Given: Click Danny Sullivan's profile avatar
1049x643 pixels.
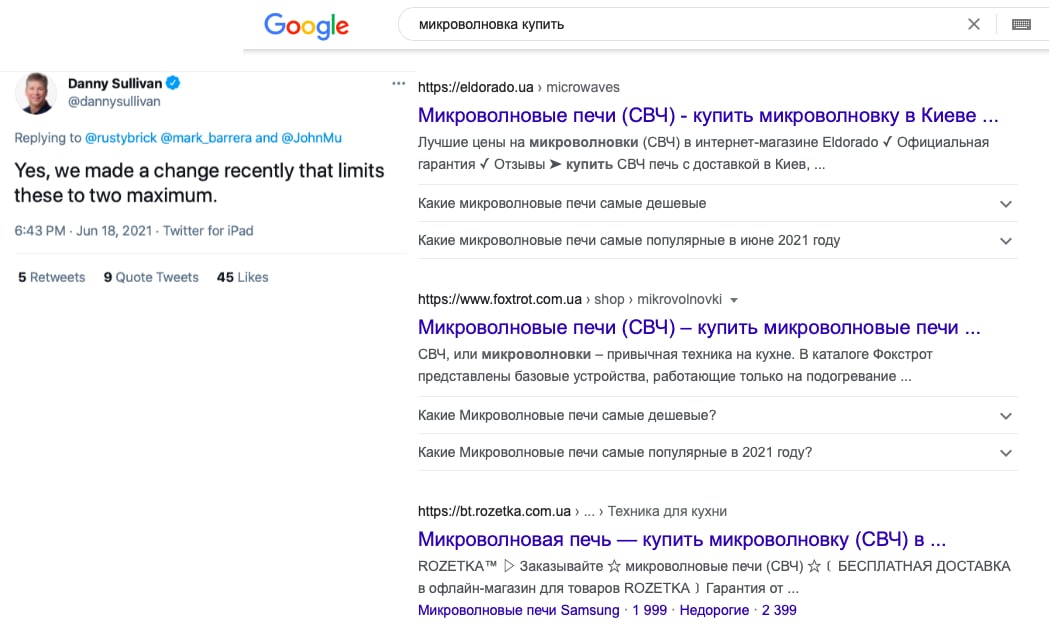Looking at the screenshot, I should (36, 93).
